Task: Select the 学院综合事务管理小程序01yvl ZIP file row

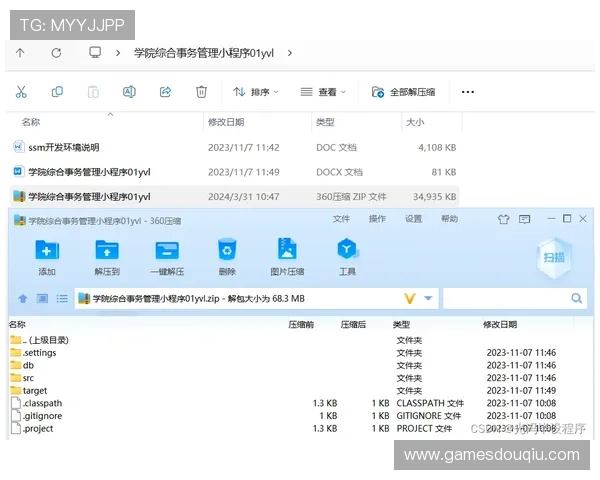Action: click(234, 197)
